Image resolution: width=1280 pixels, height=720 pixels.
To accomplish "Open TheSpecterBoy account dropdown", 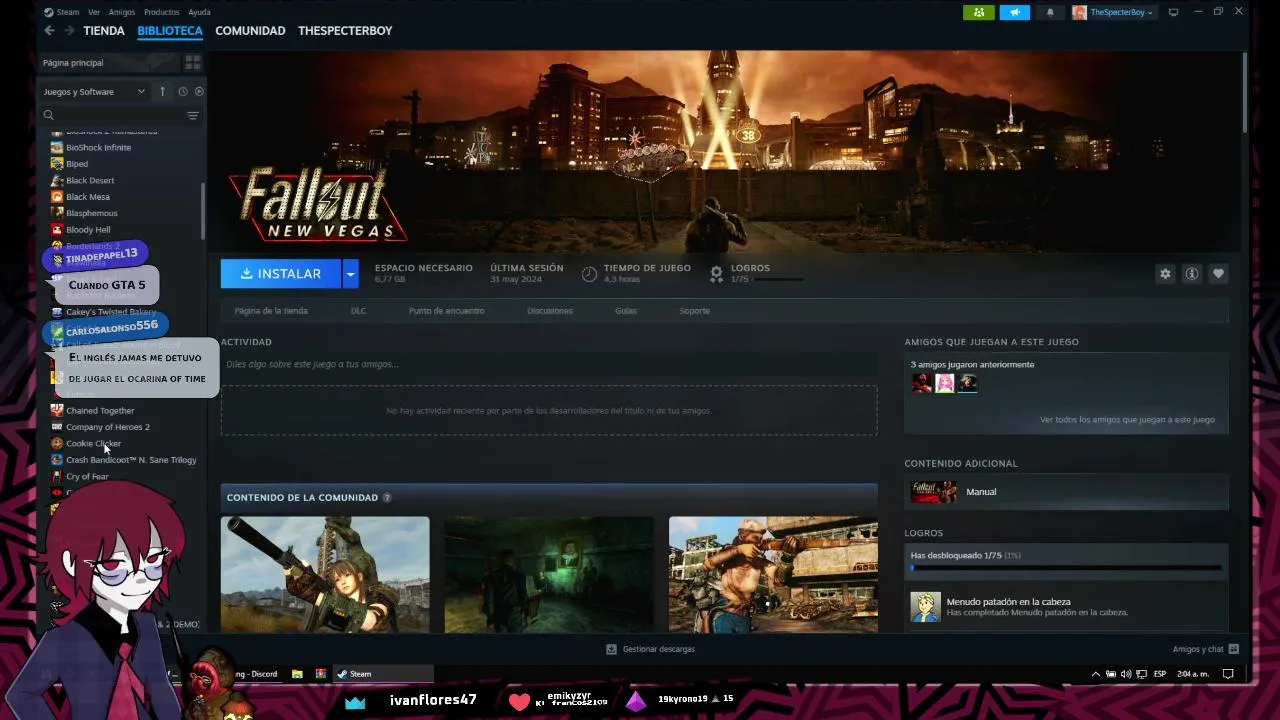I will click(x=1113, y=12).
